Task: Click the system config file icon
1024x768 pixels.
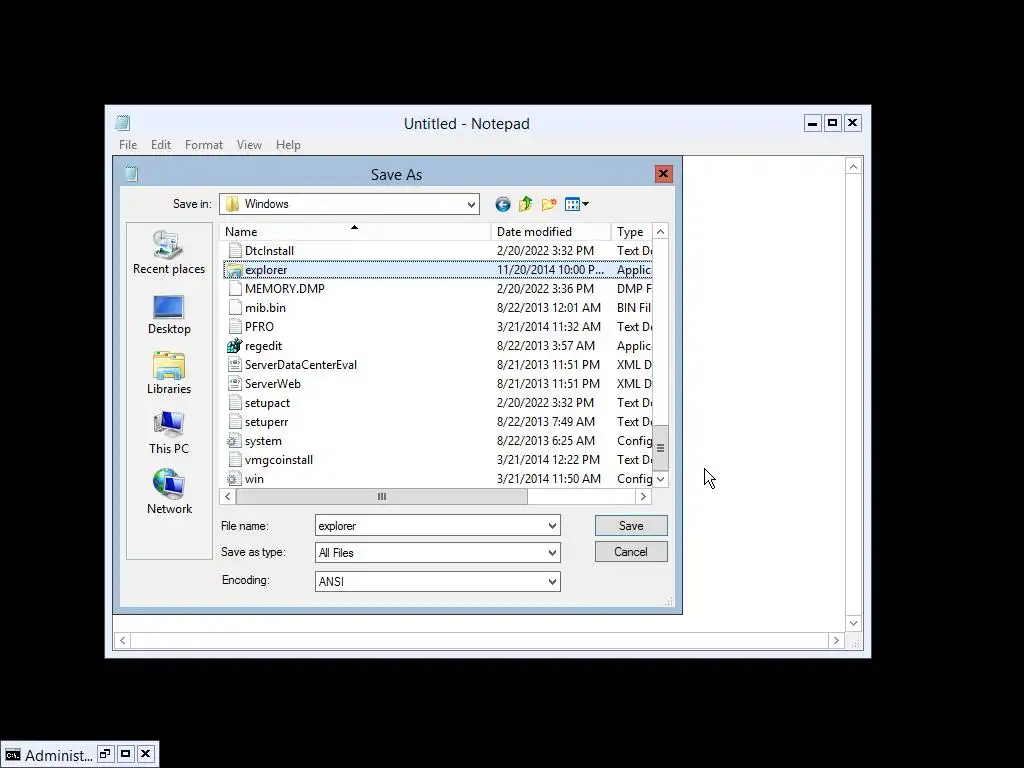Action: pyautogui.click(x=234, y=441)
